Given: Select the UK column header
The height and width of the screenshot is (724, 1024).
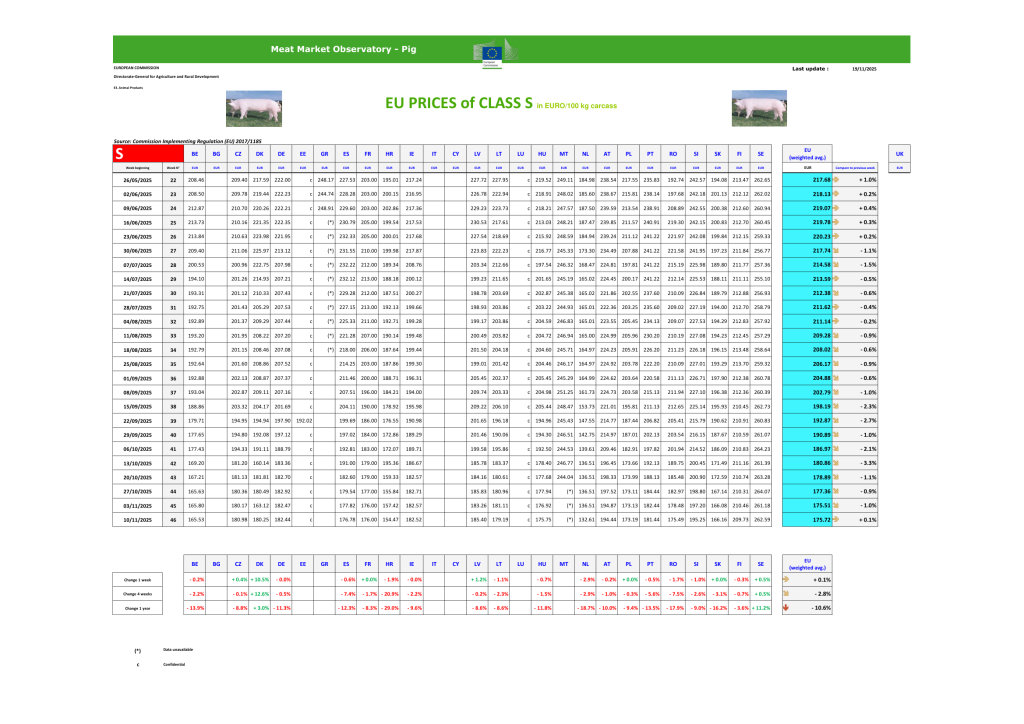Looking at the screenshot, I should 899,155.
